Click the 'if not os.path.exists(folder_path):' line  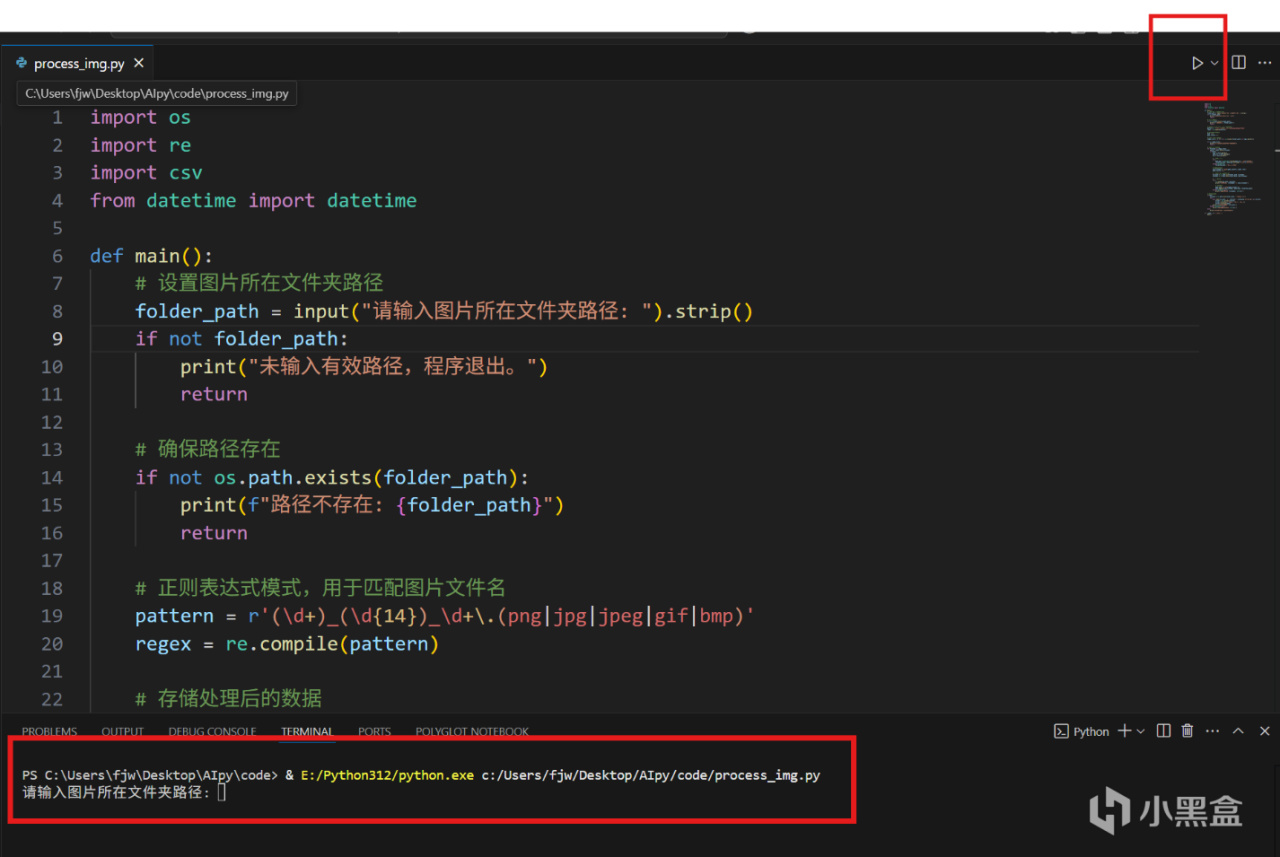332,477
